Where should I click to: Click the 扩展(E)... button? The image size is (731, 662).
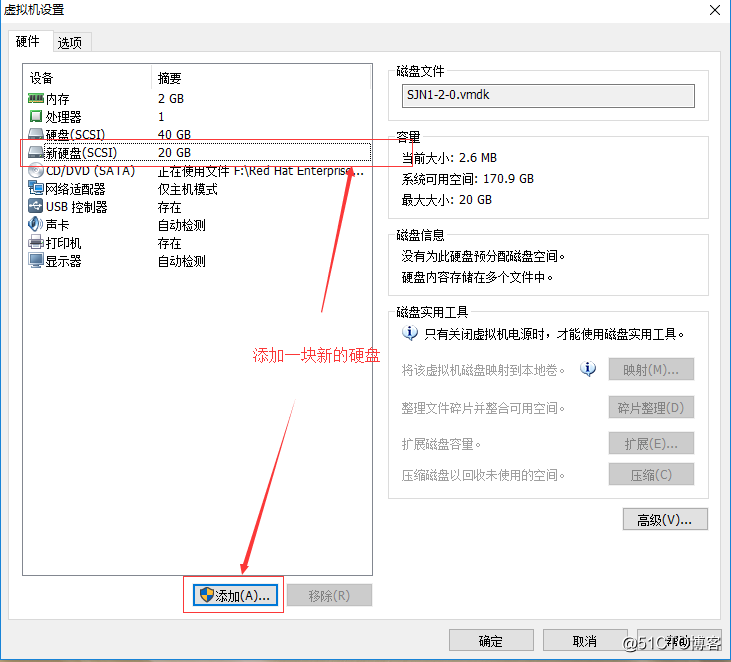[651, 443]
